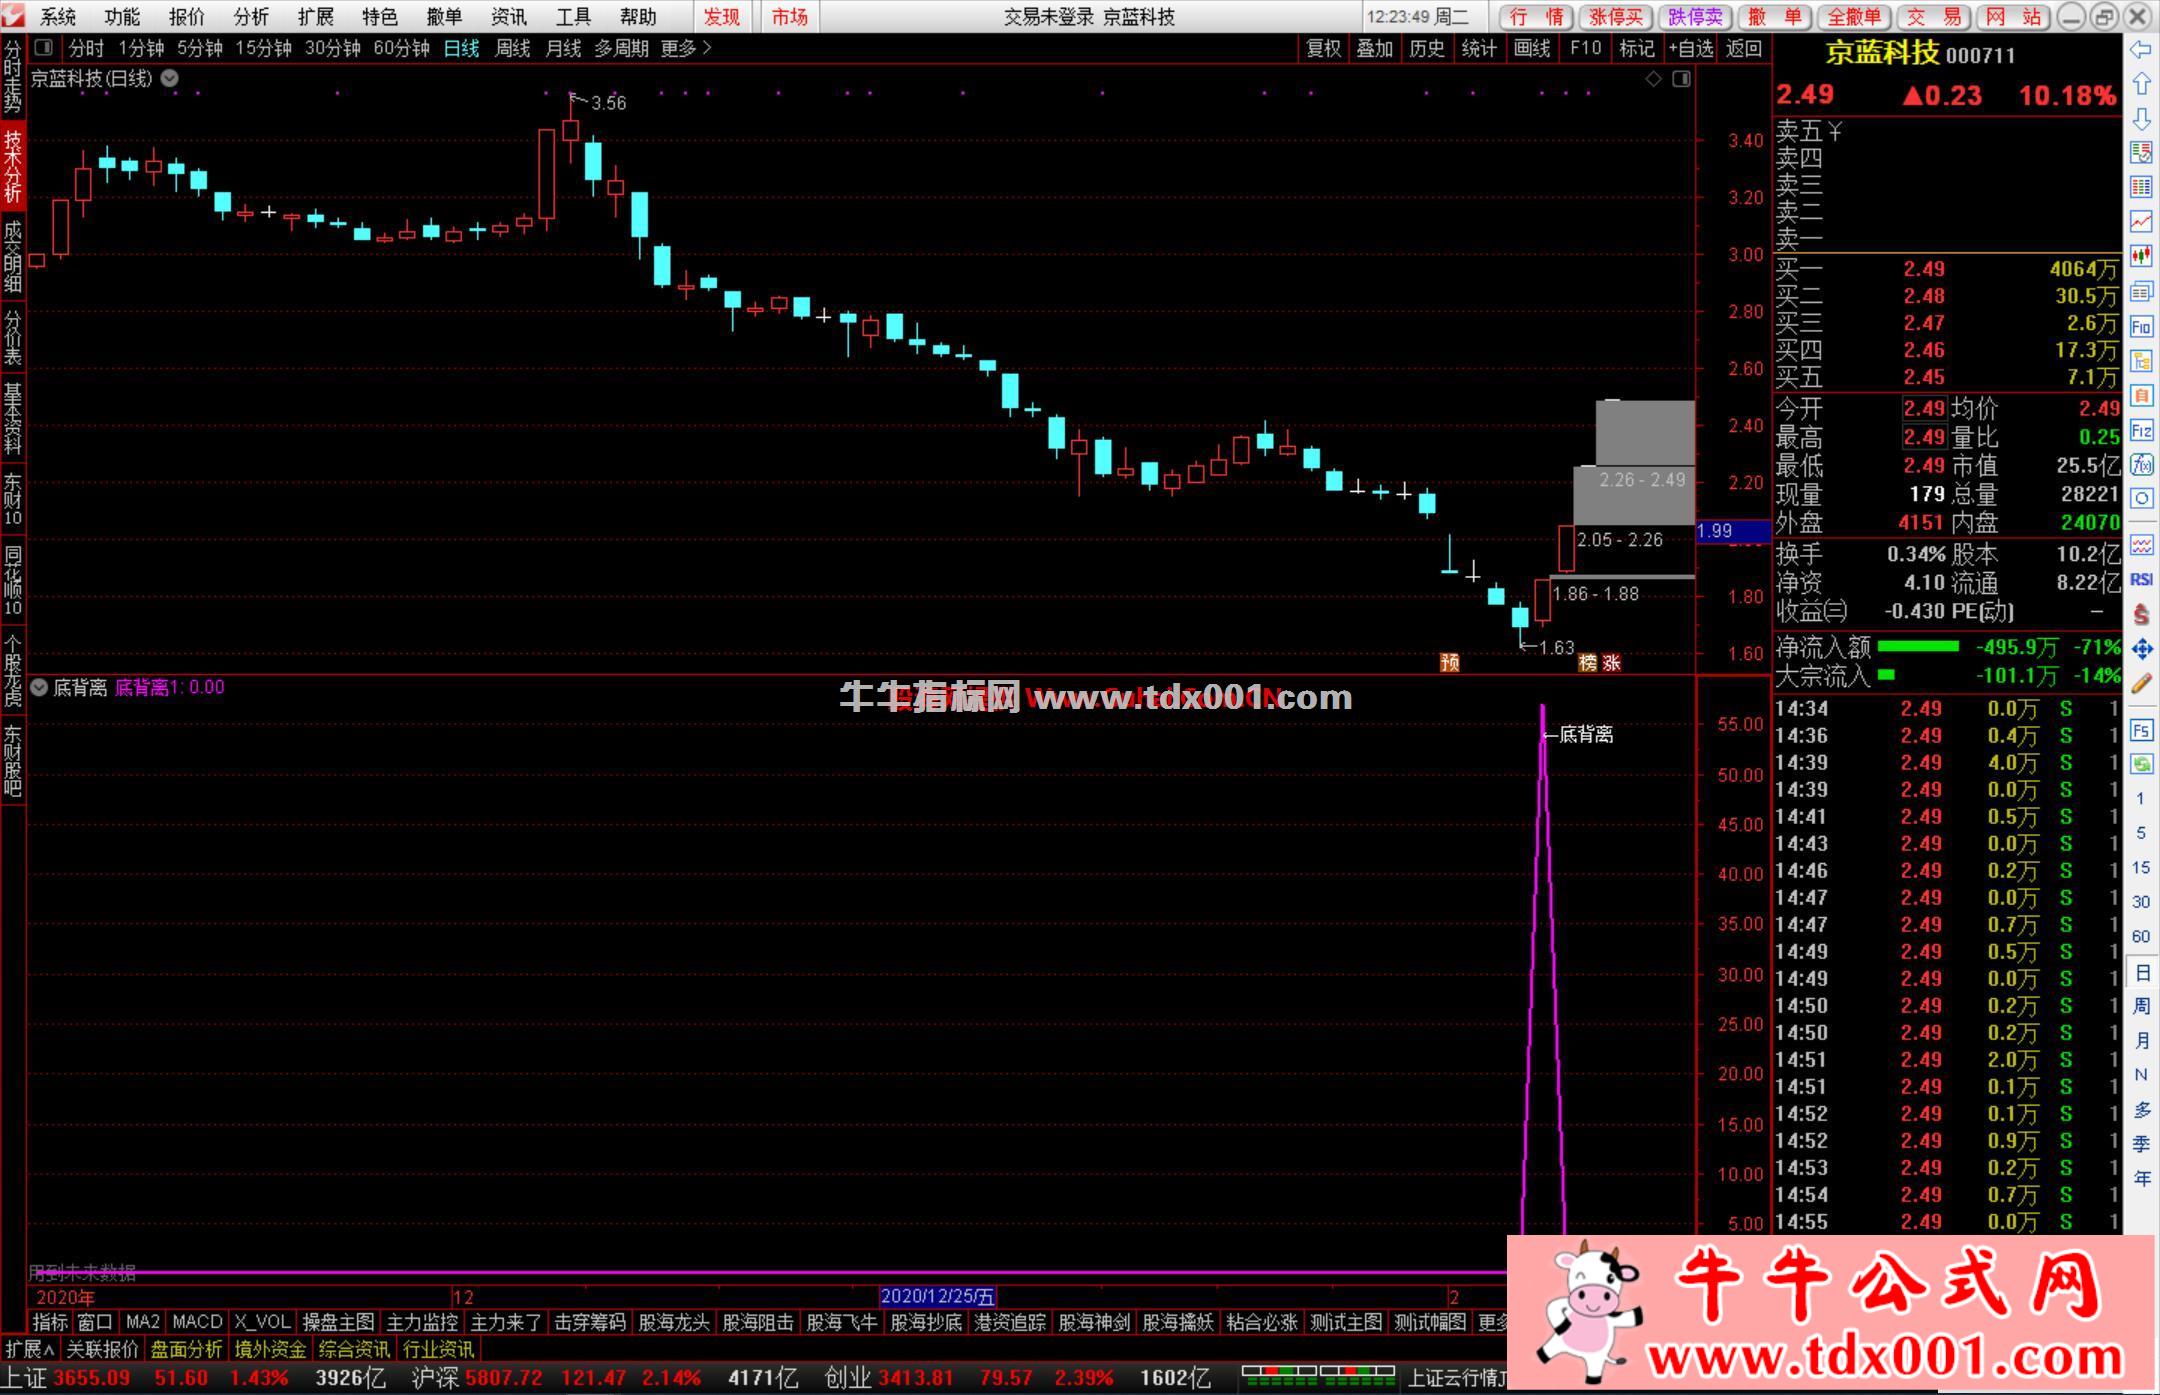
Task: Click the RSI indicator icon
Action: [2141, 579]
